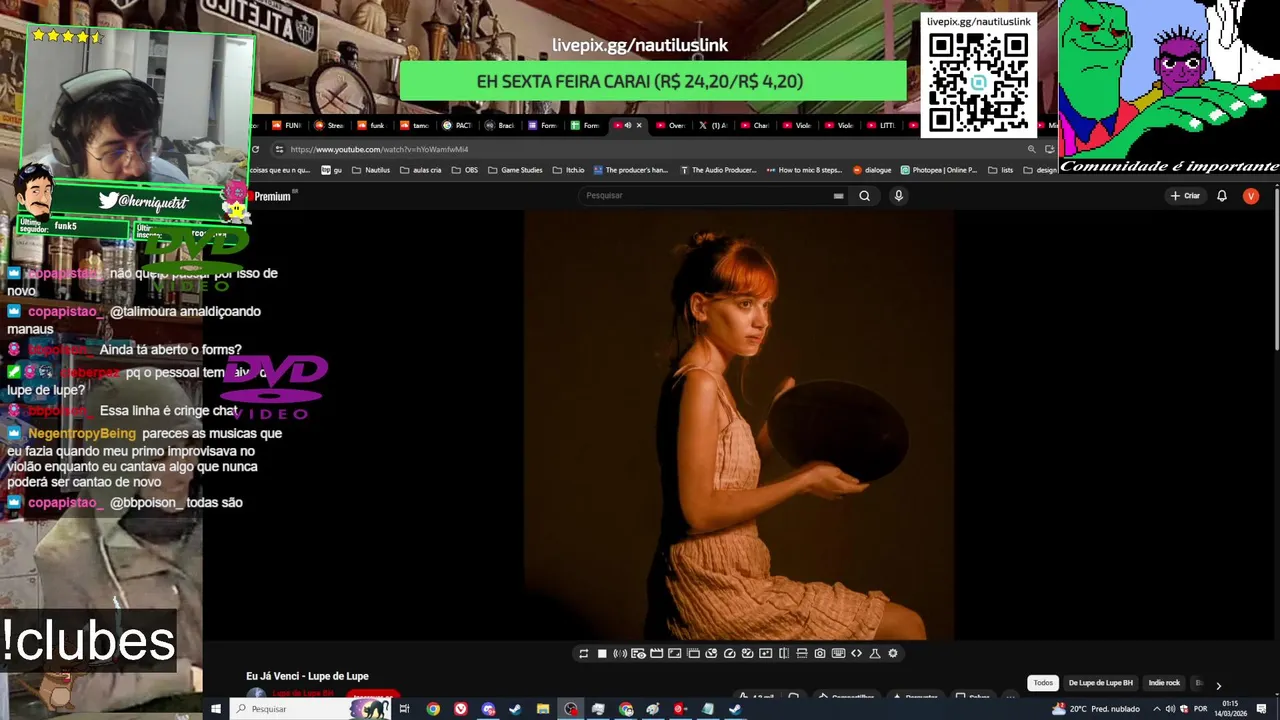1280x720 pixels.
Task: Open the Nautilus bookmark folder
Action: (x=371, y=170)
